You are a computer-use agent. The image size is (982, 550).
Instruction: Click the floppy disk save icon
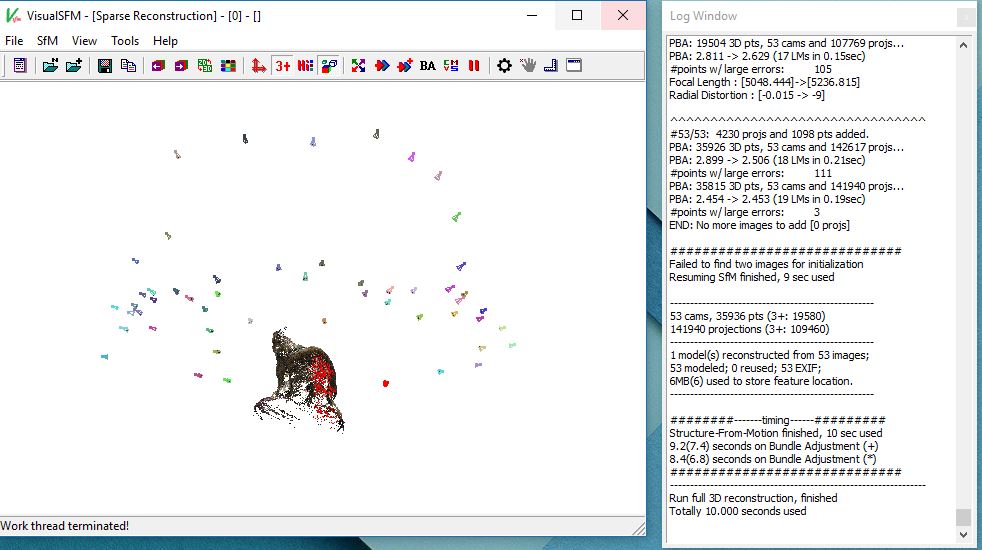pos(104,66)
